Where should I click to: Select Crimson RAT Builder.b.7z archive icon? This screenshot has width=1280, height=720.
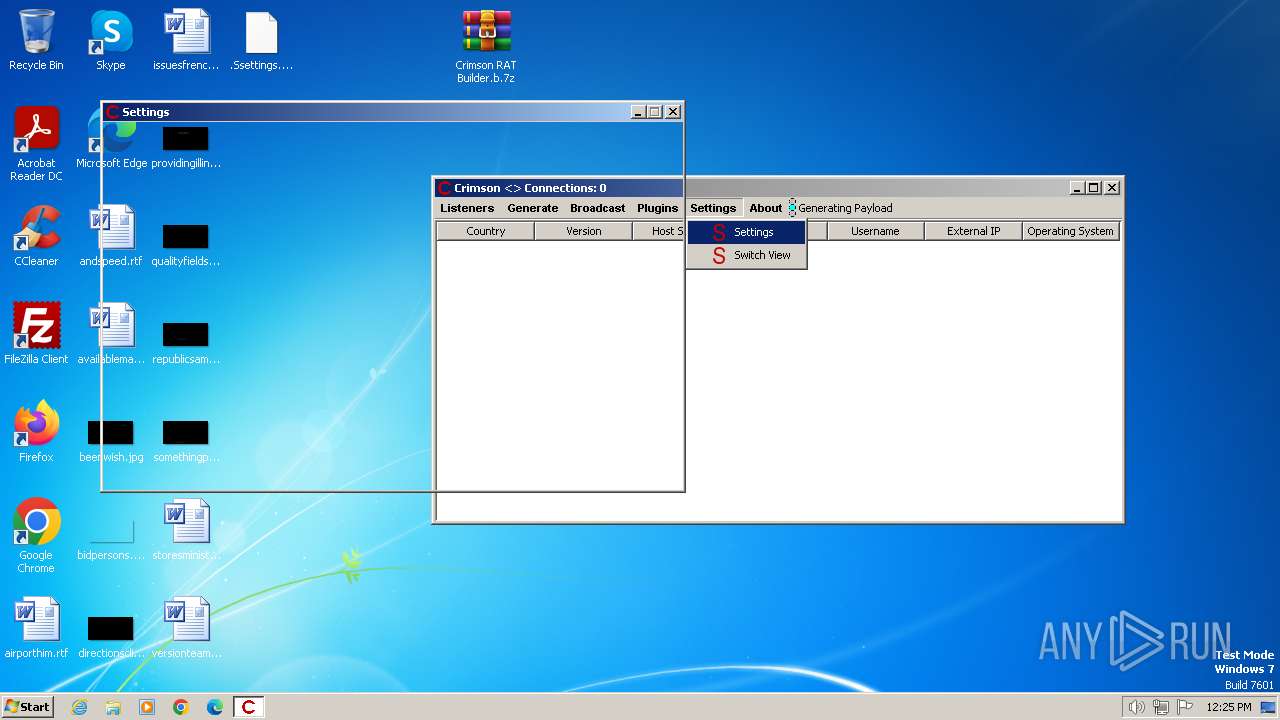point(486,46)
